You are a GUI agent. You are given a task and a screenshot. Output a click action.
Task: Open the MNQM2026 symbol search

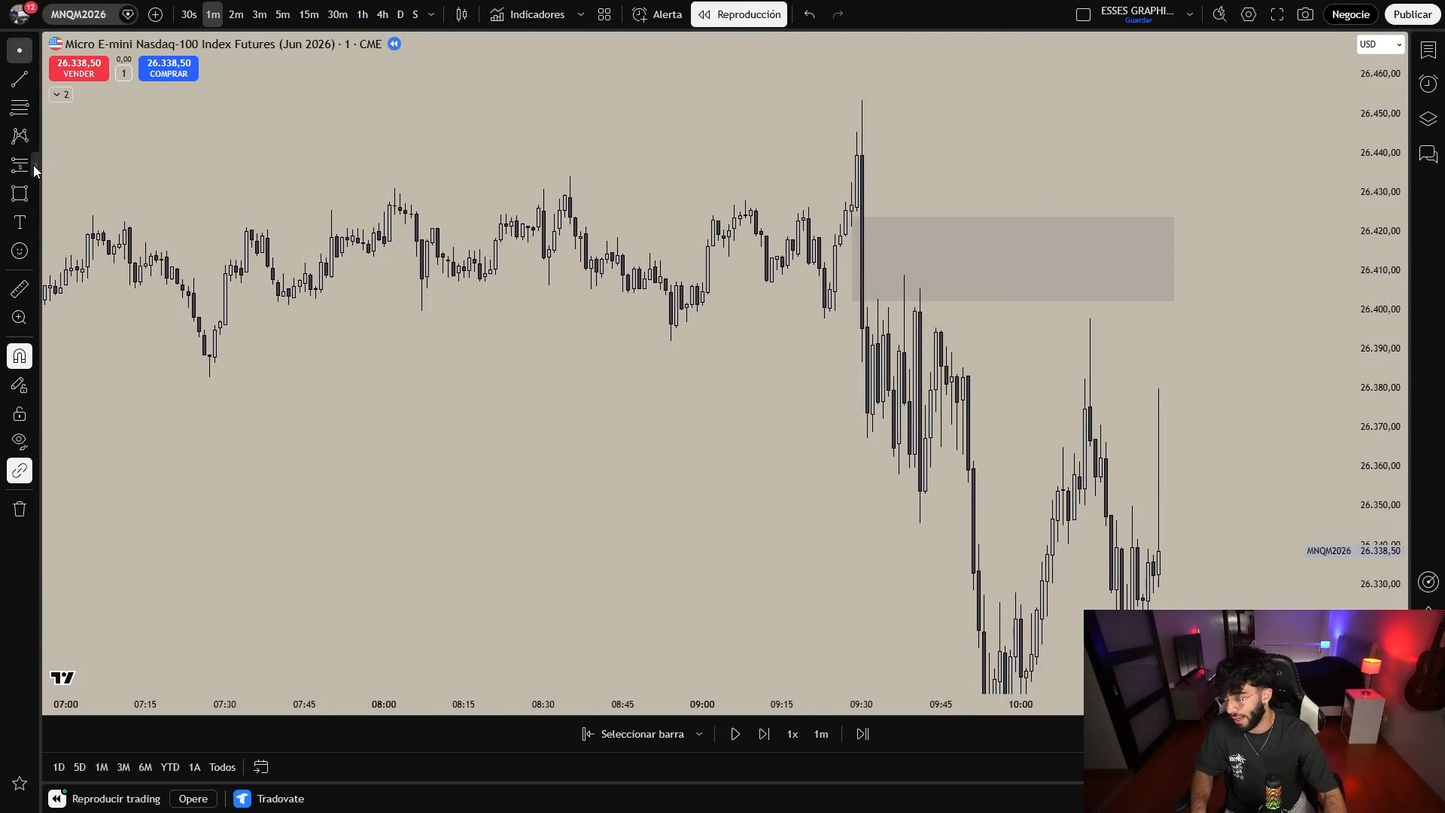(x=78, y=15)
